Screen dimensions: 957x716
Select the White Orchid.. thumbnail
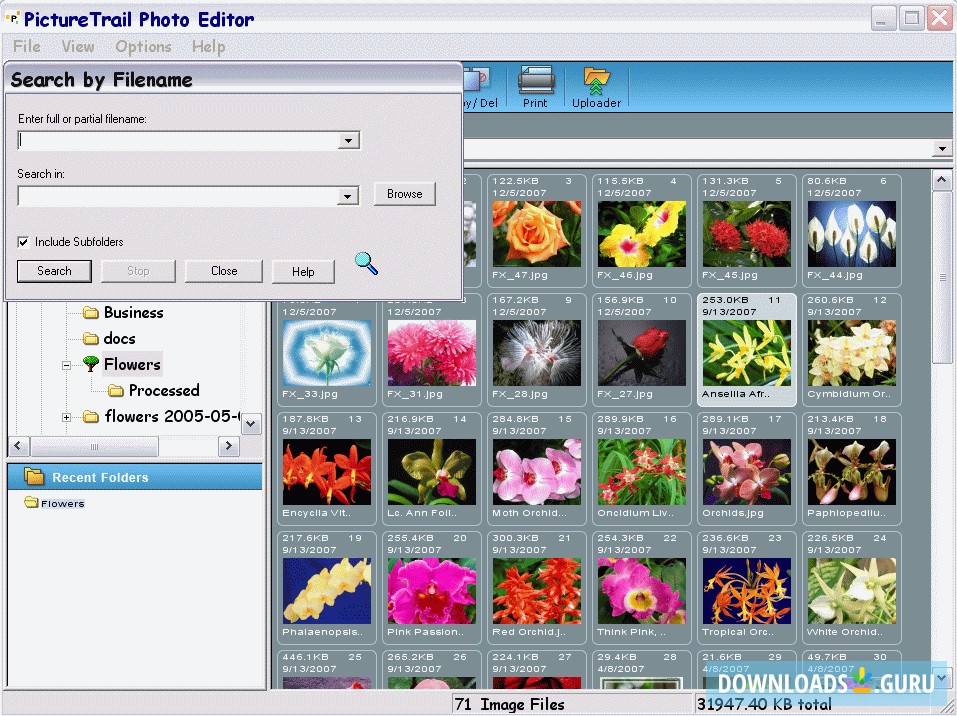pos(851,588)
